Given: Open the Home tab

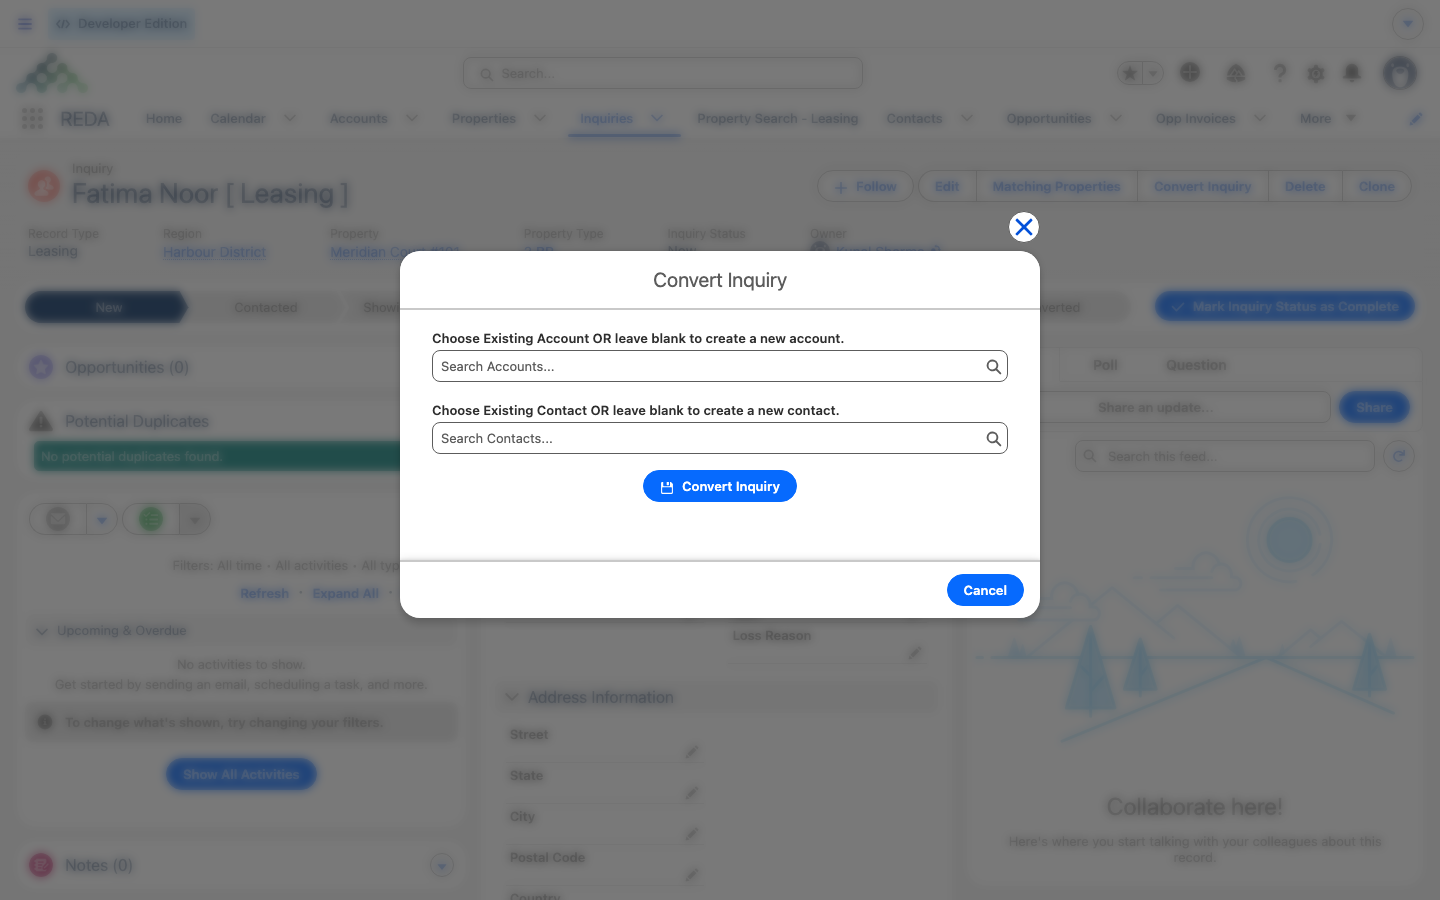Looking at the screenshot, I should coord(164,118).
